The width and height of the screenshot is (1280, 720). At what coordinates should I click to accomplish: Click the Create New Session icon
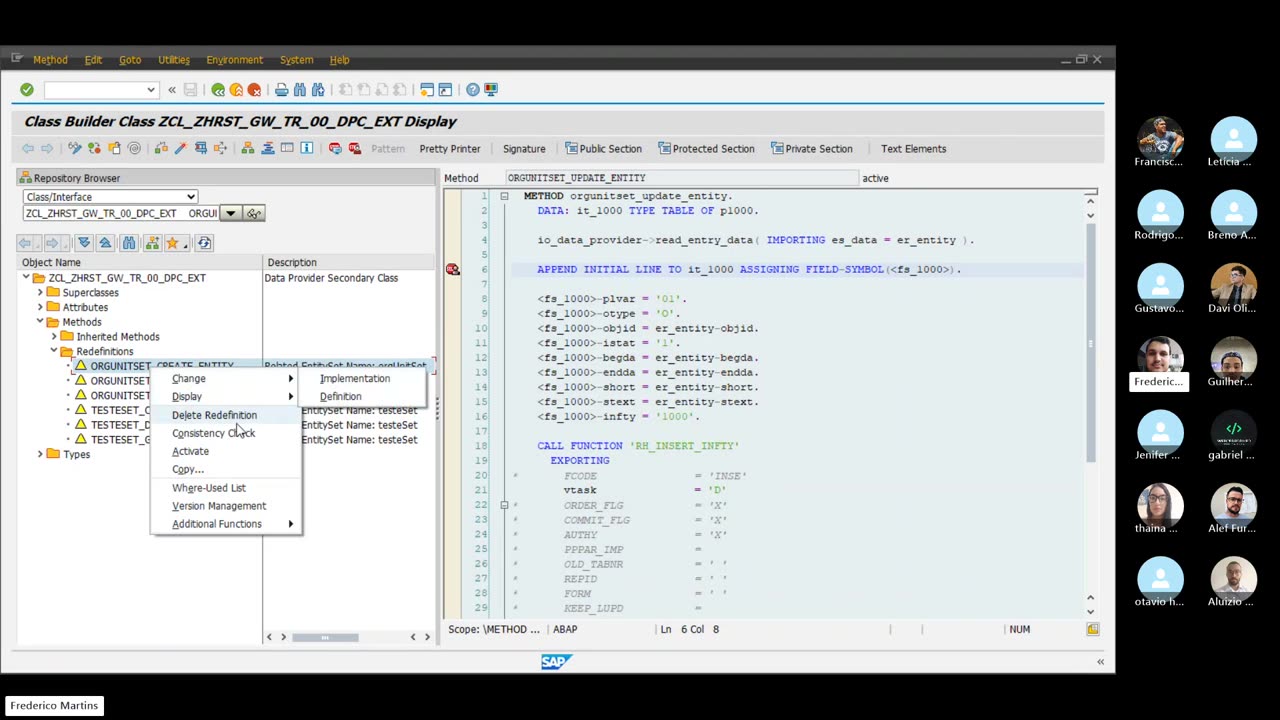pos(427,90)
